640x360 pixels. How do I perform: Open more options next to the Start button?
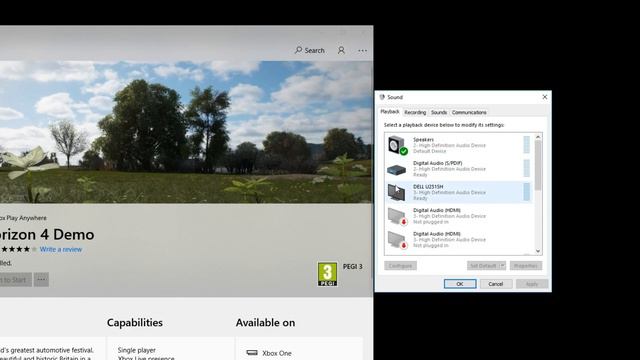coord(41,280)
